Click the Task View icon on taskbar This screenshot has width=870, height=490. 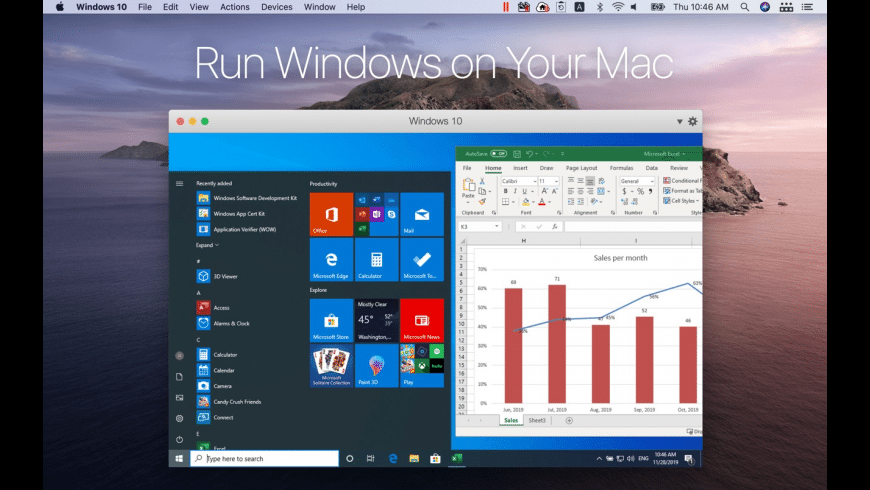tap(371, 458)
